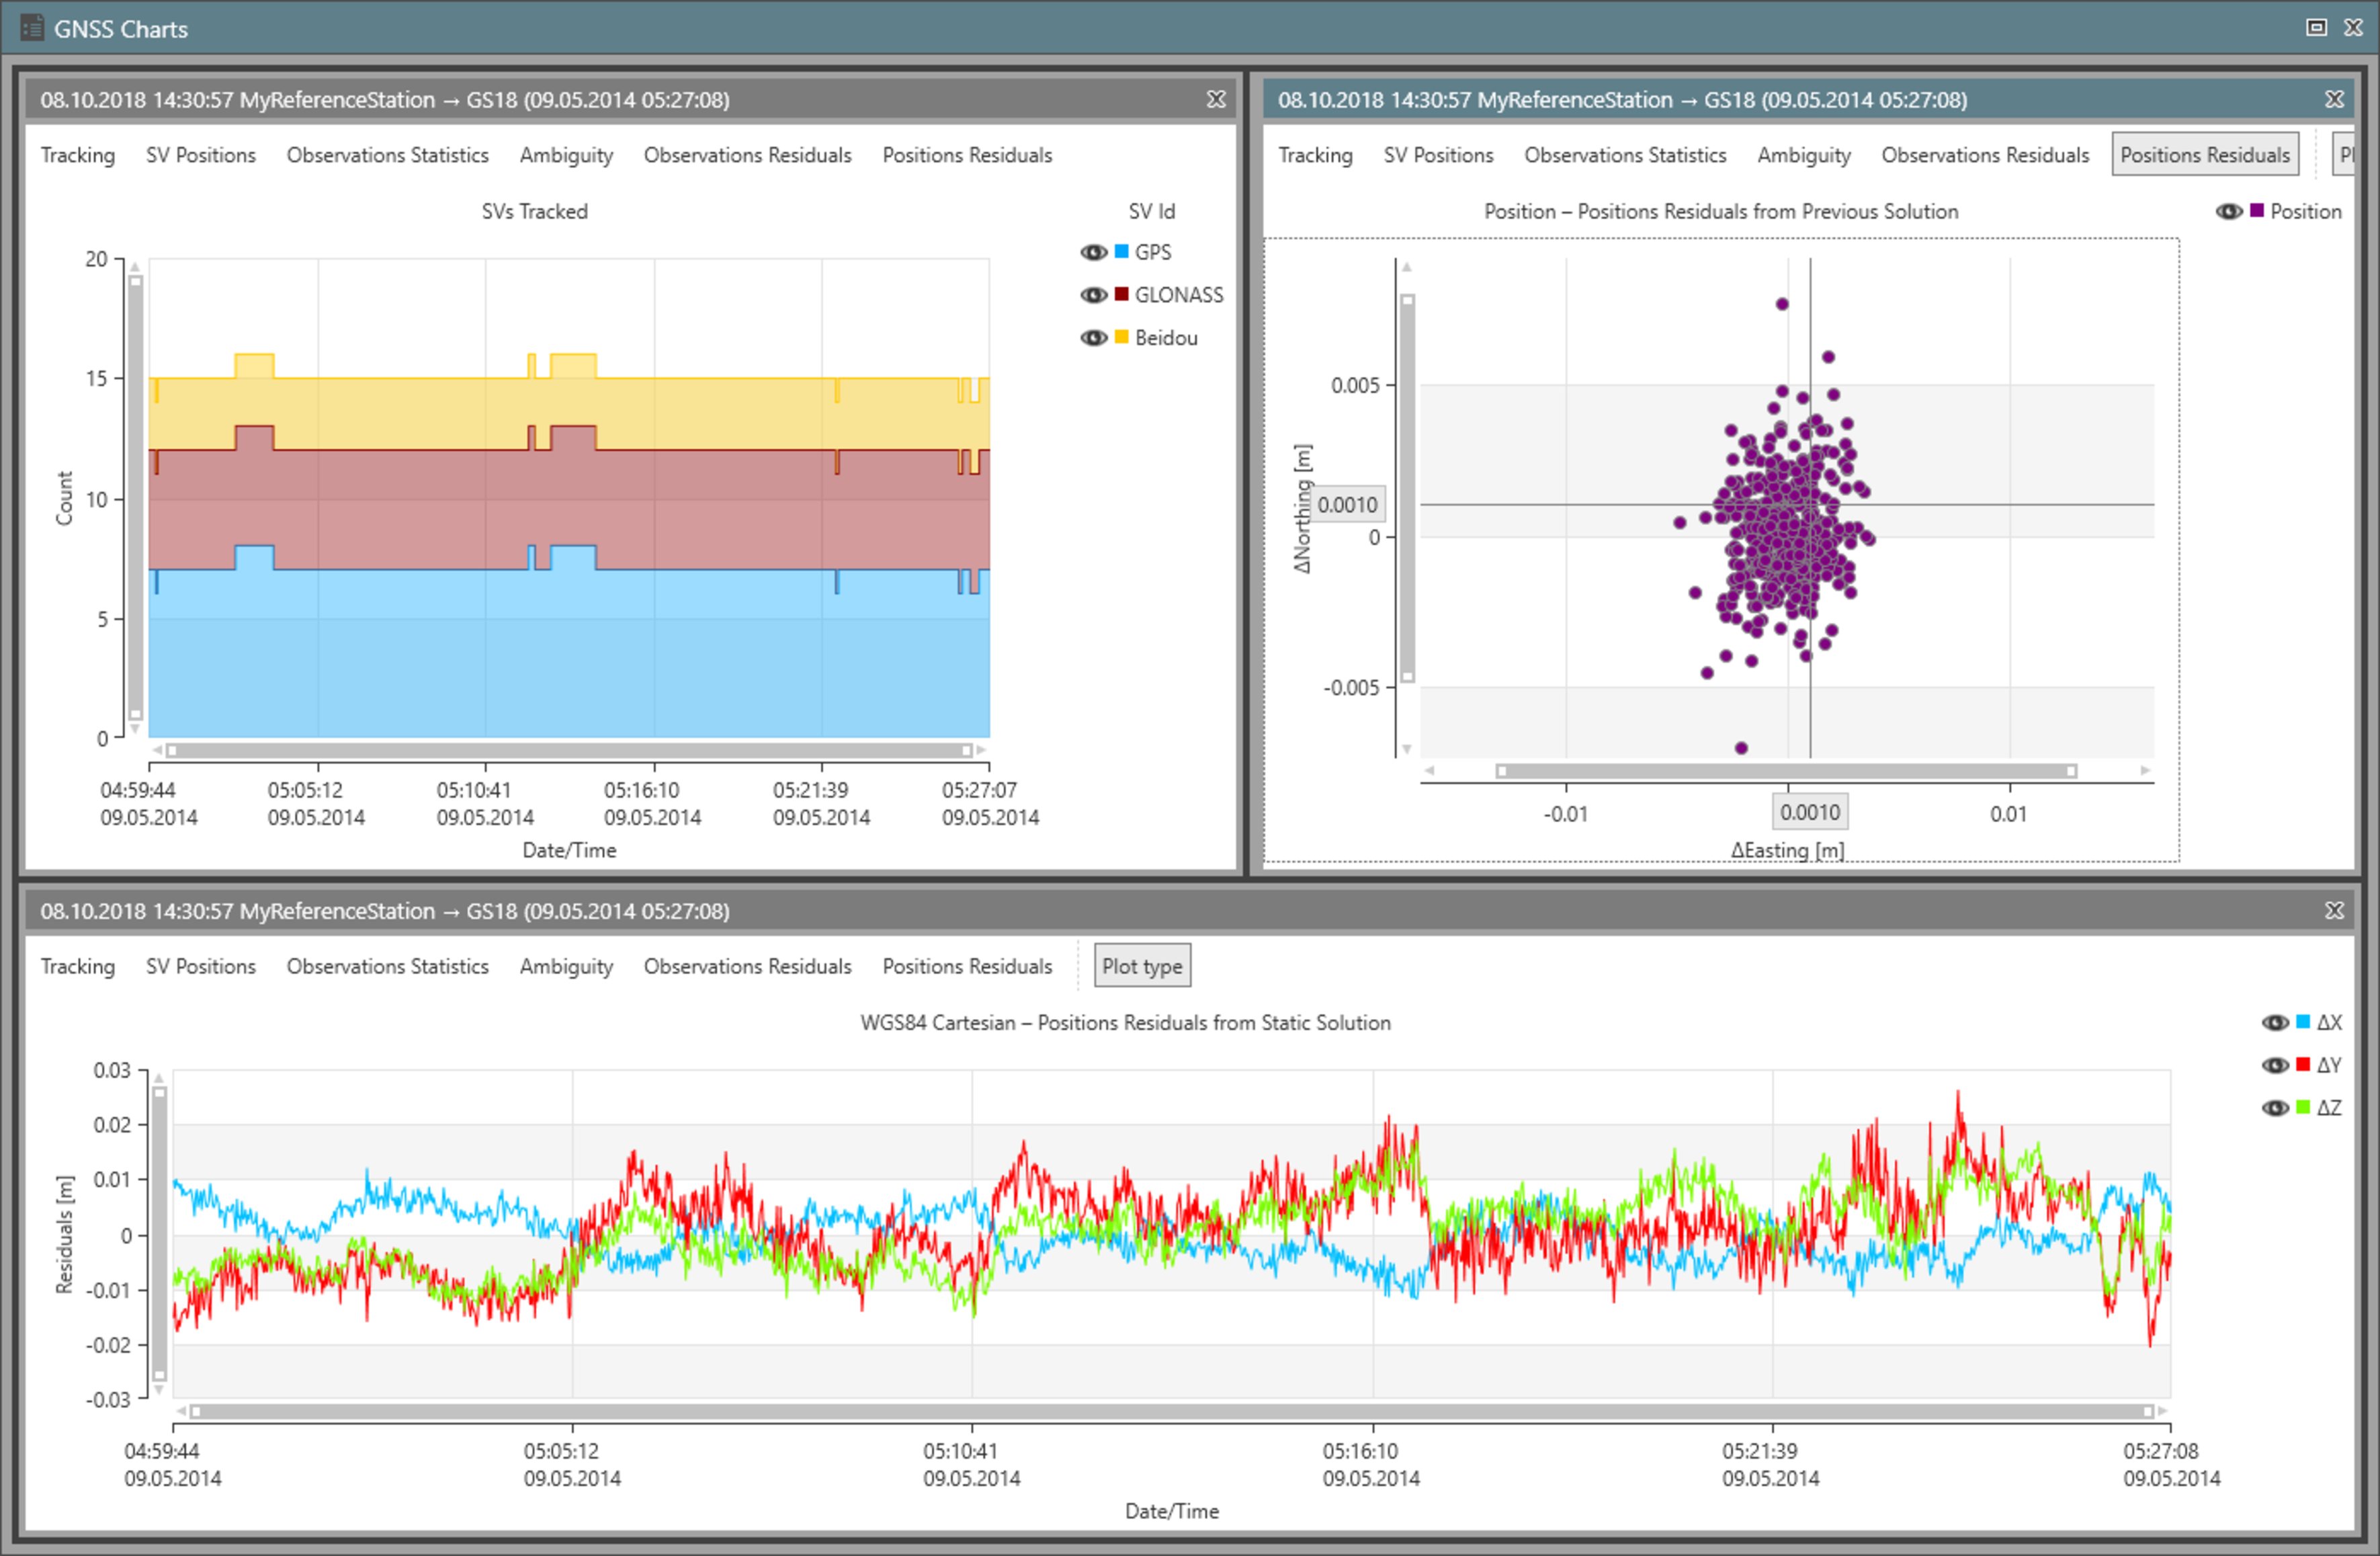The height and width of the screenshot is (1556, 2380).
Task: Click partially hidden tab after Positions Residuals
Action: [2343, 155]
